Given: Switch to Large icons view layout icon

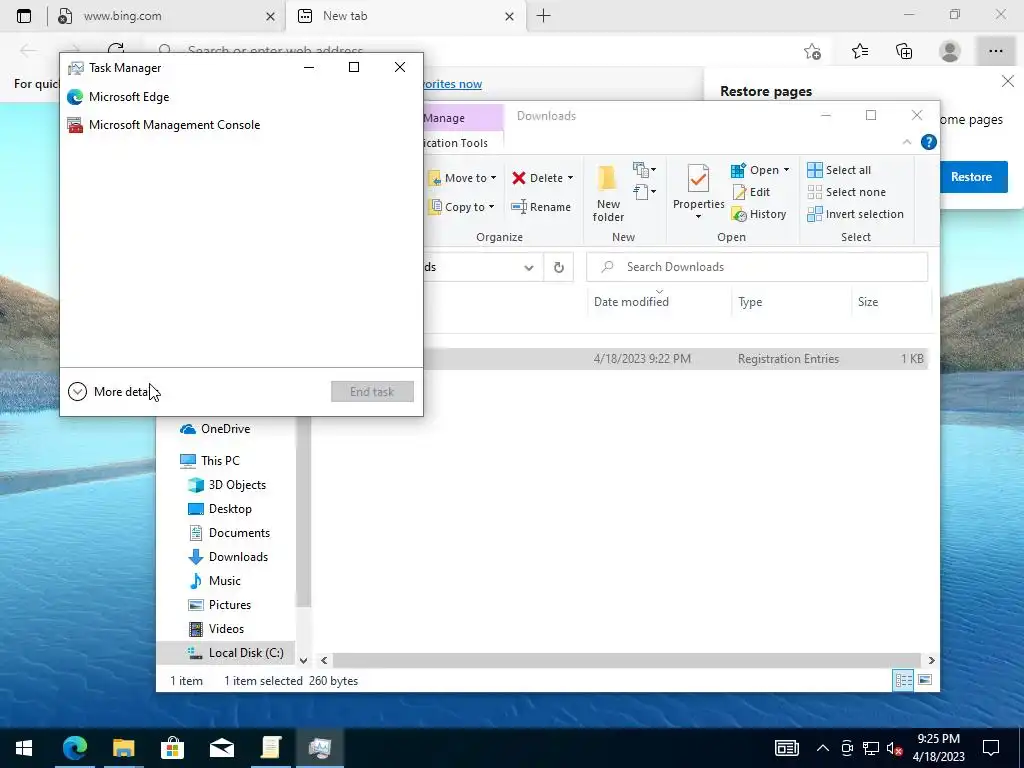Looking at the screenshot, I should 925,680.
